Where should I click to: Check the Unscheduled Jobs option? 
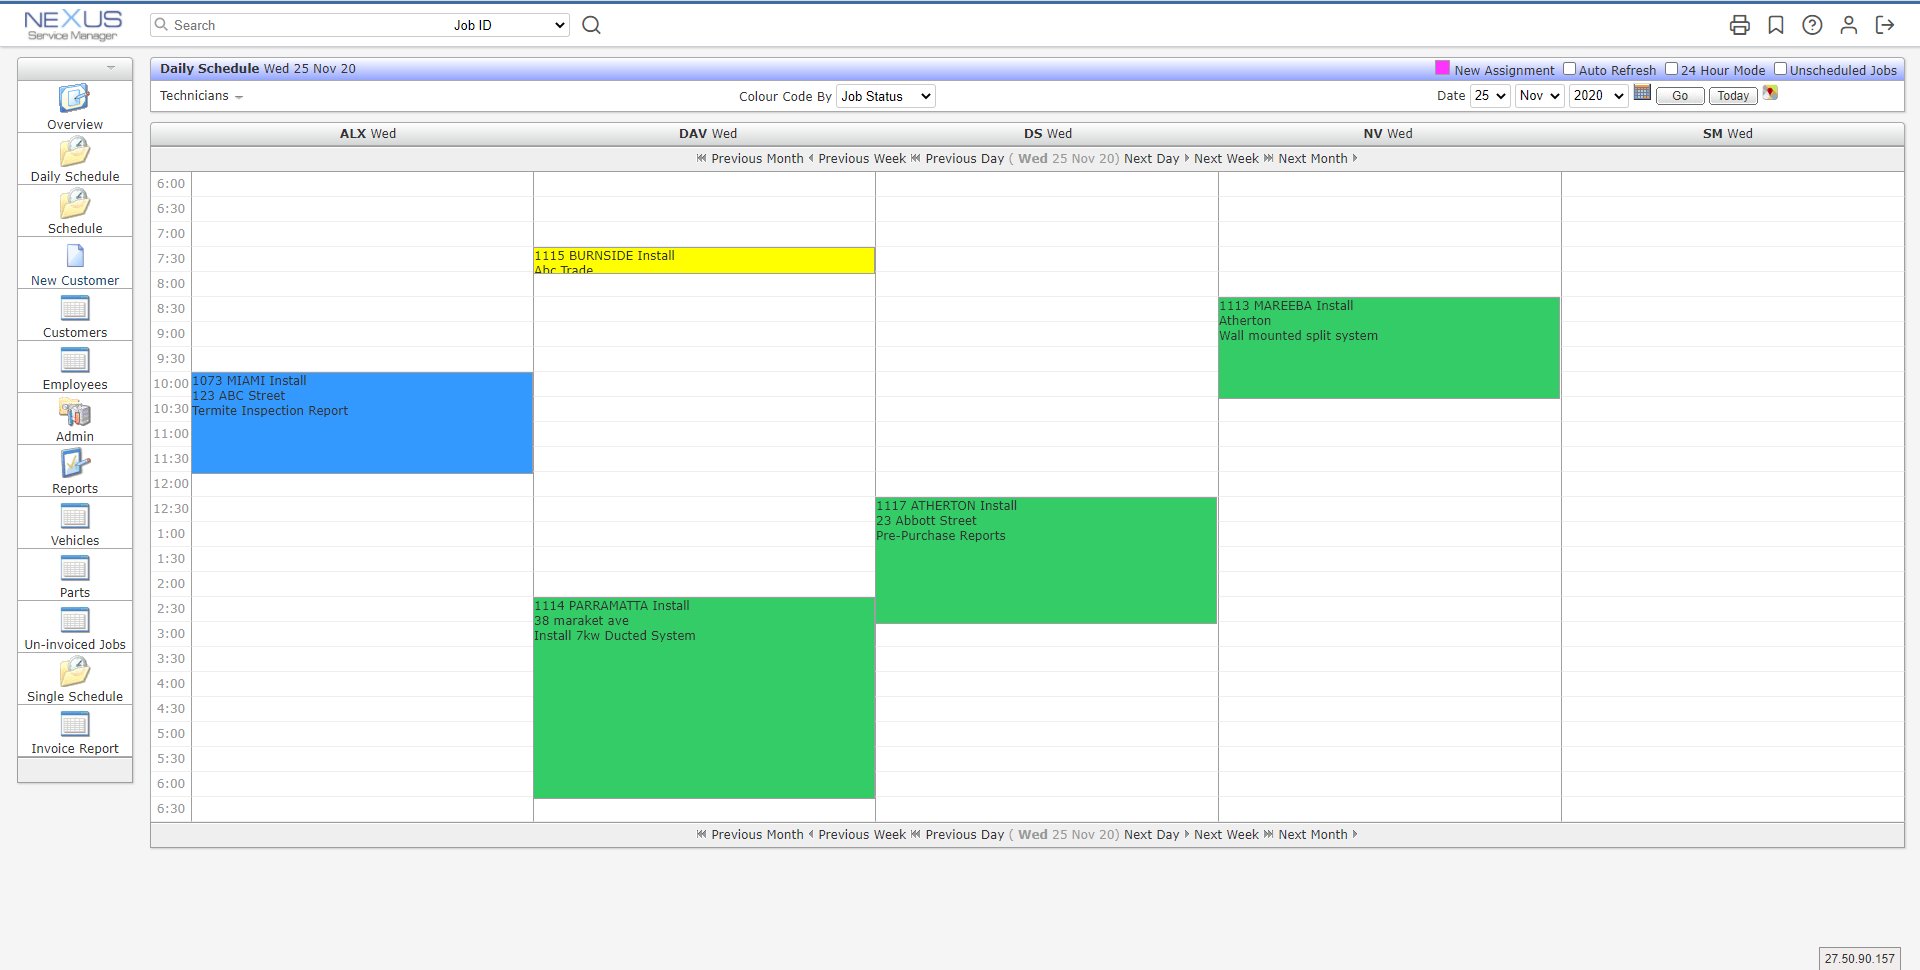point(1780,67)
